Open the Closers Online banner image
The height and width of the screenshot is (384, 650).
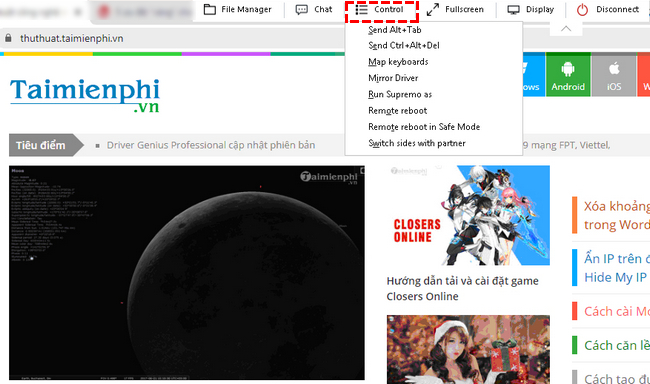pos(468,215)
